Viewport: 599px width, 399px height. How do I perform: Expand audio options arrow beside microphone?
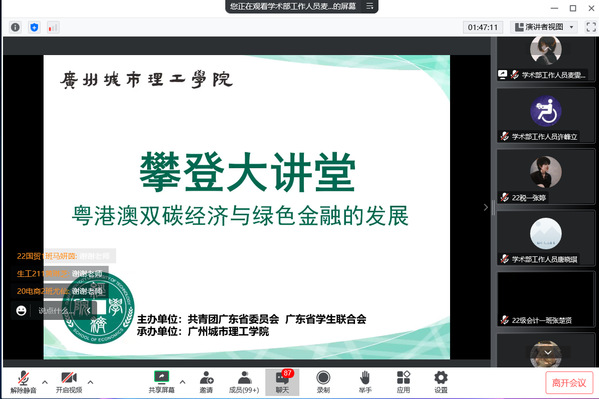click(x=45, y=382)
